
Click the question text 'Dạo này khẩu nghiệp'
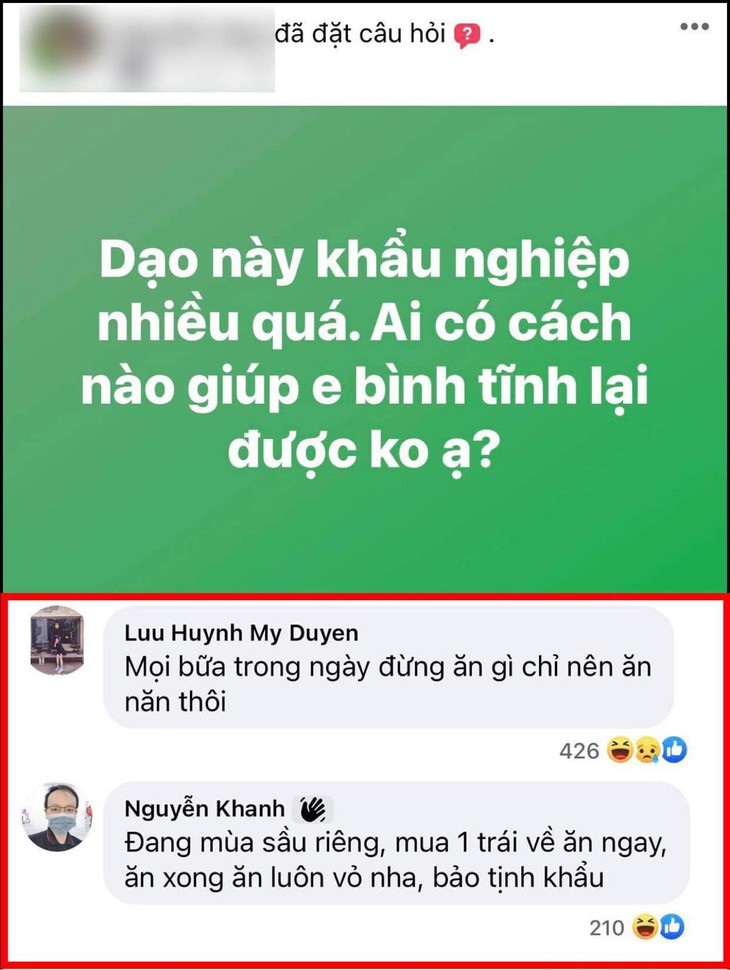(364, 260)
